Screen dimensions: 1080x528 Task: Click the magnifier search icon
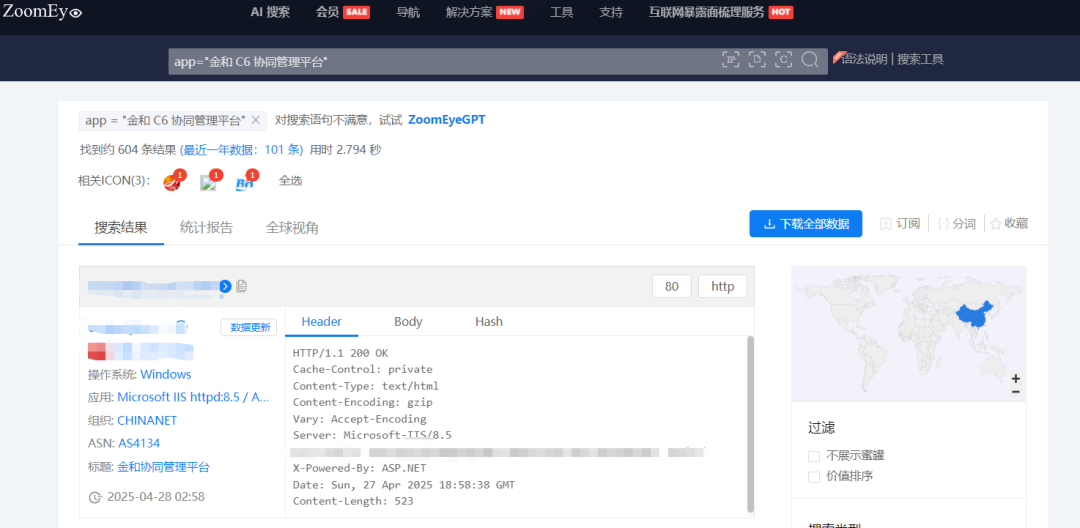coord(810,60)
